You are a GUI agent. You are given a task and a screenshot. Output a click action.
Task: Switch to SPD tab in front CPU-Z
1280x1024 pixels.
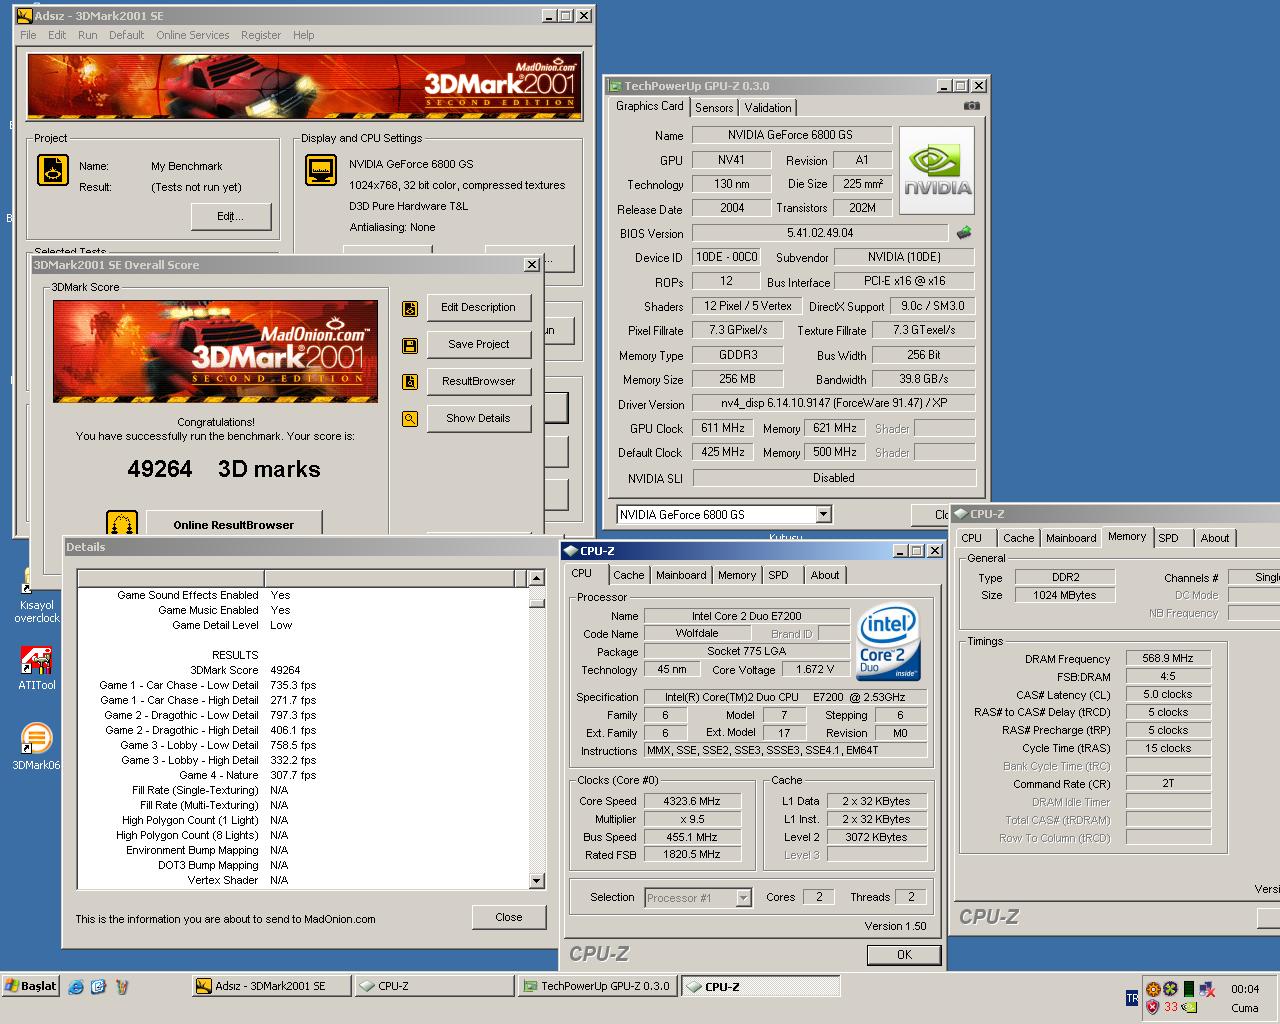778,575
